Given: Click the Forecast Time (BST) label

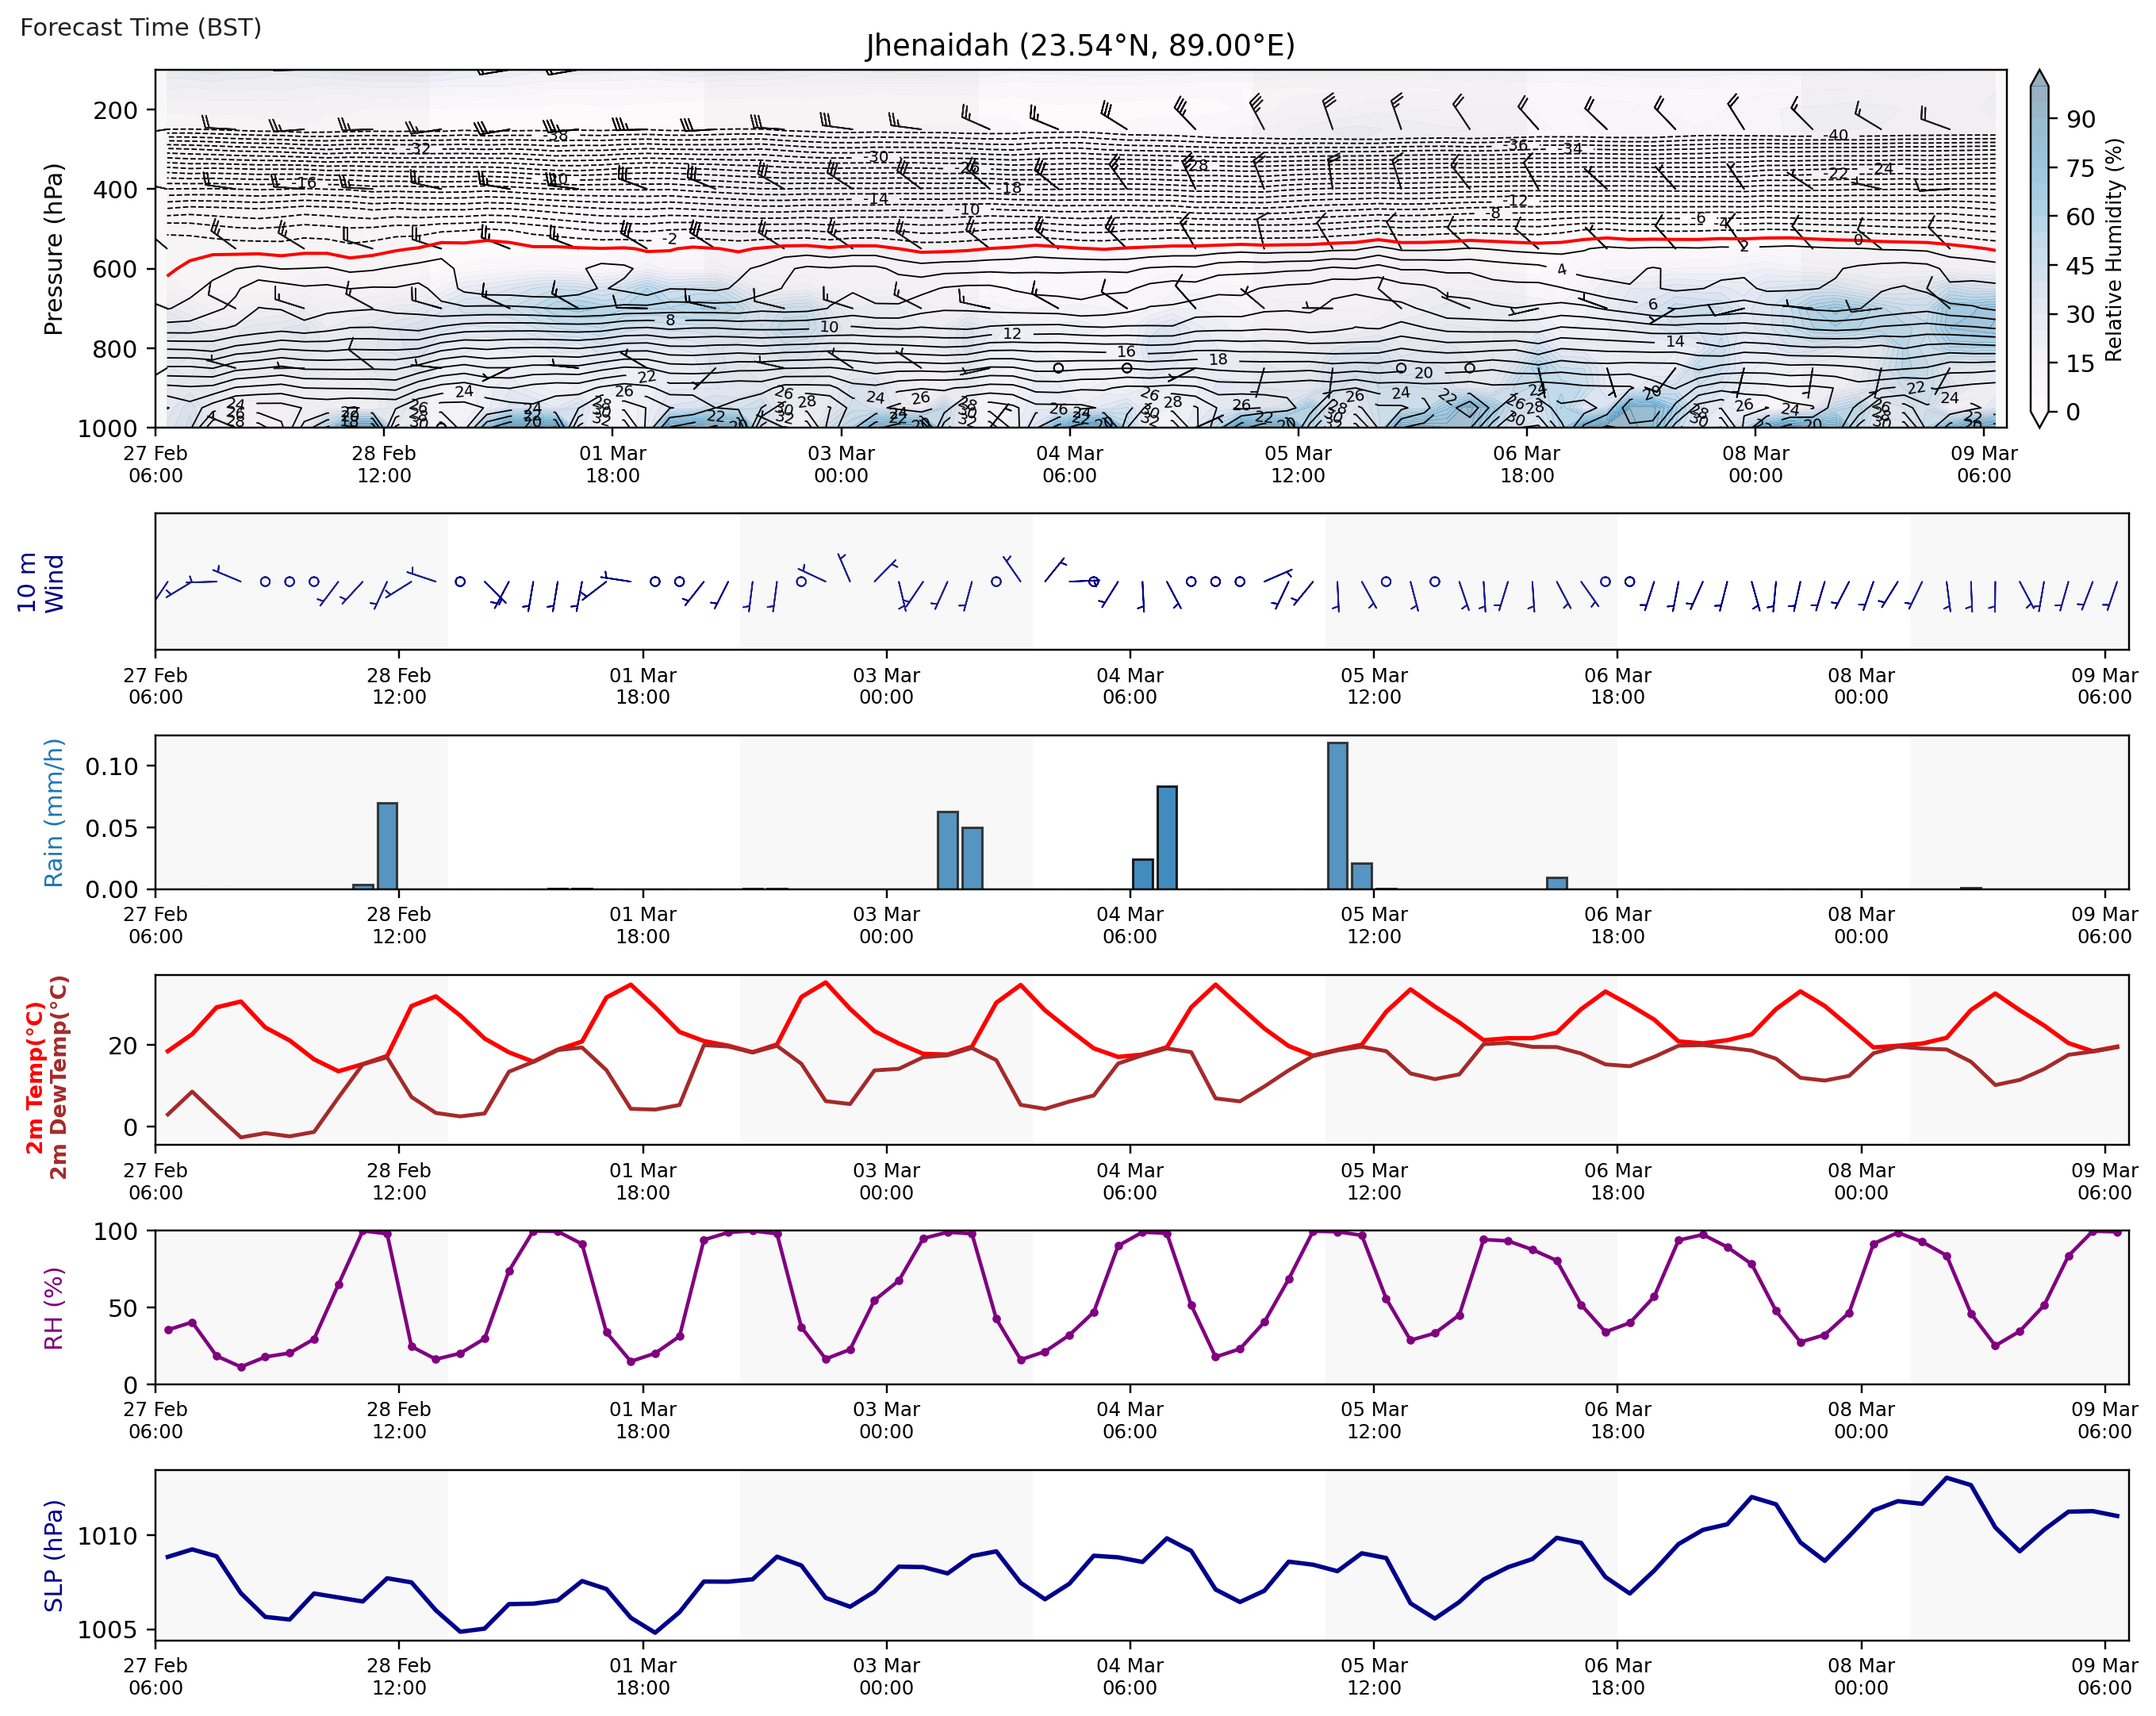Looking at the screenshot, I should tap(141, 27).
